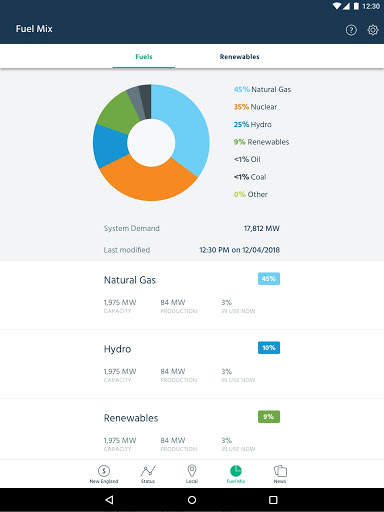The width and height of the screenshot is (384, 512).
Task: Click the 9% Renewables legend entry
Action: pos(261,142)
